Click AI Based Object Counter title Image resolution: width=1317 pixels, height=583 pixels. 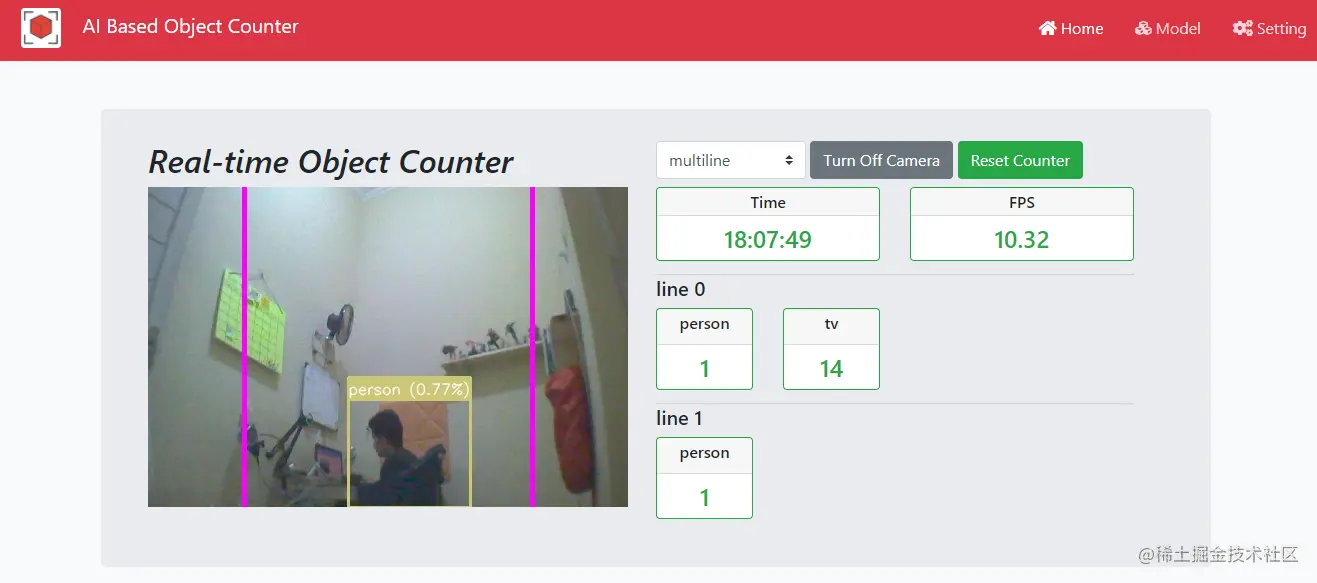[x=190, y=27]
